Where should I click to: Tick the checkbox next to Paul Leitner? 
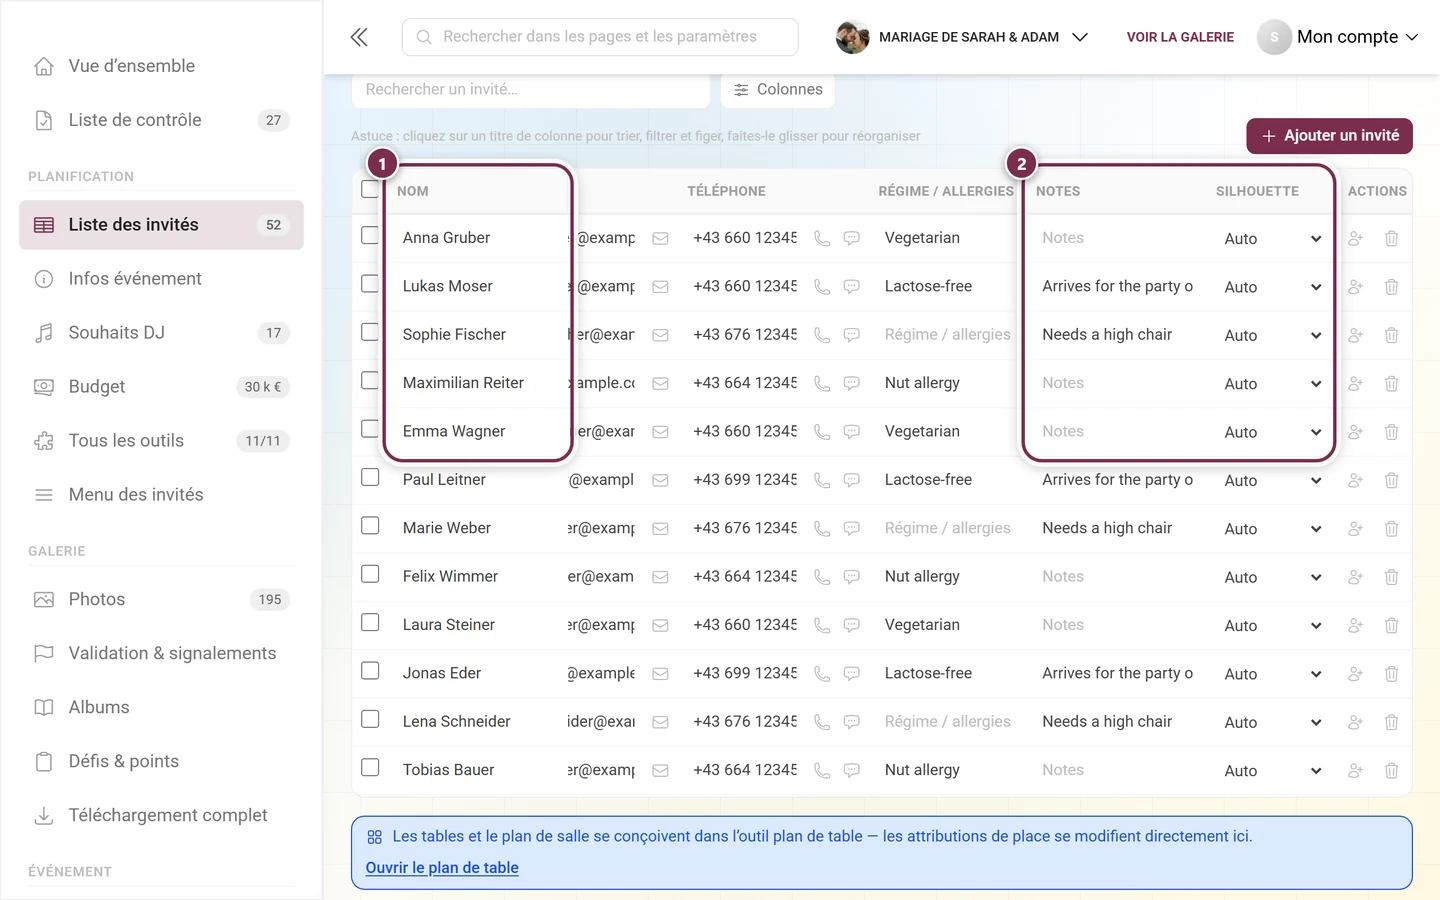370,477
